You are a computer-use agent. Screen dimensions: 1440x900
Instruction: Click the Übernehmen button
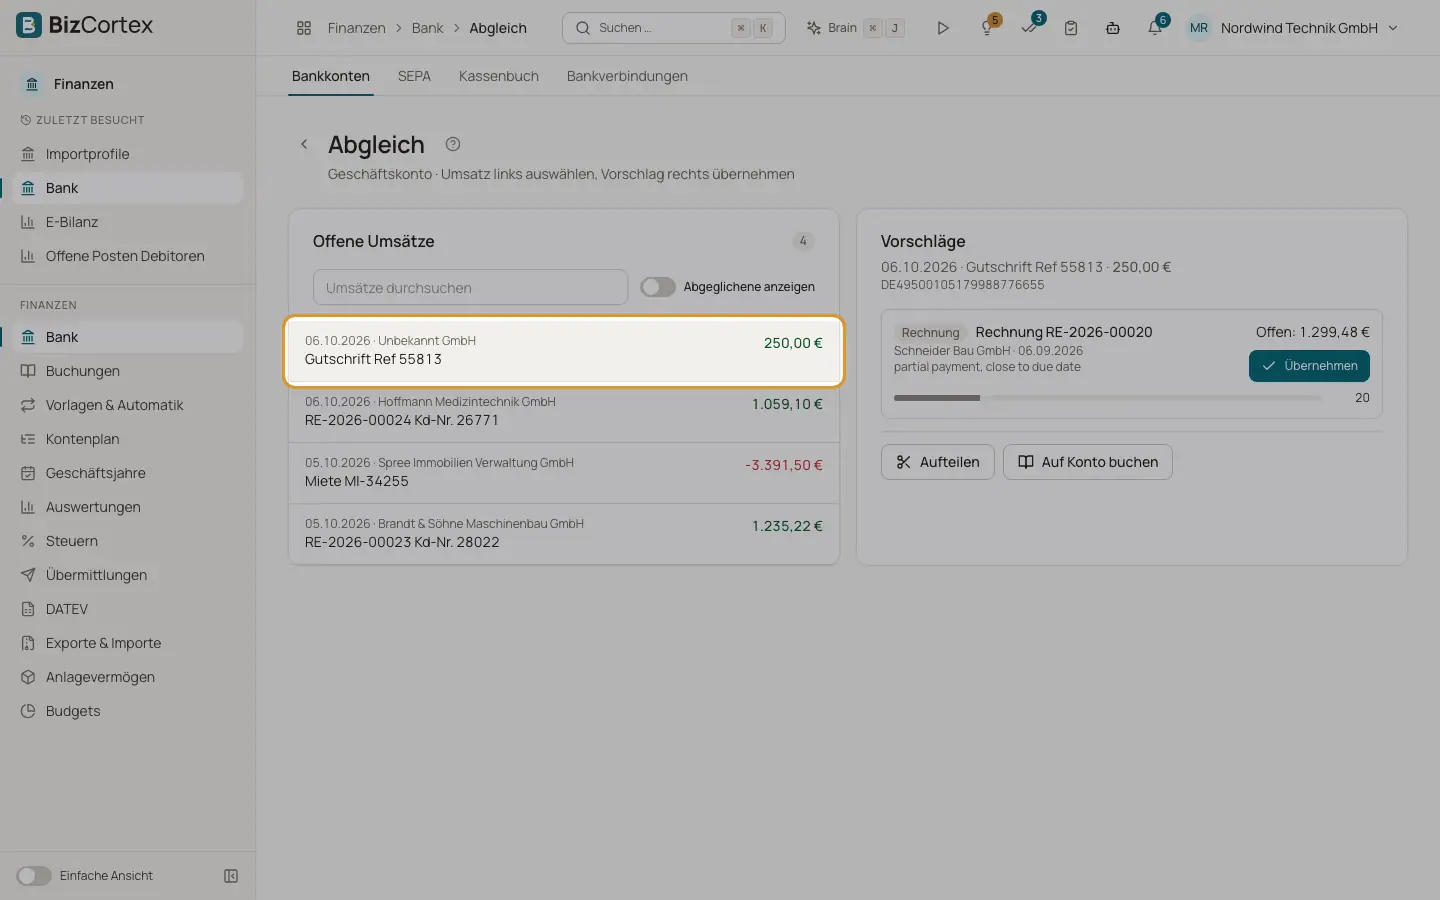pos(1309,366)
